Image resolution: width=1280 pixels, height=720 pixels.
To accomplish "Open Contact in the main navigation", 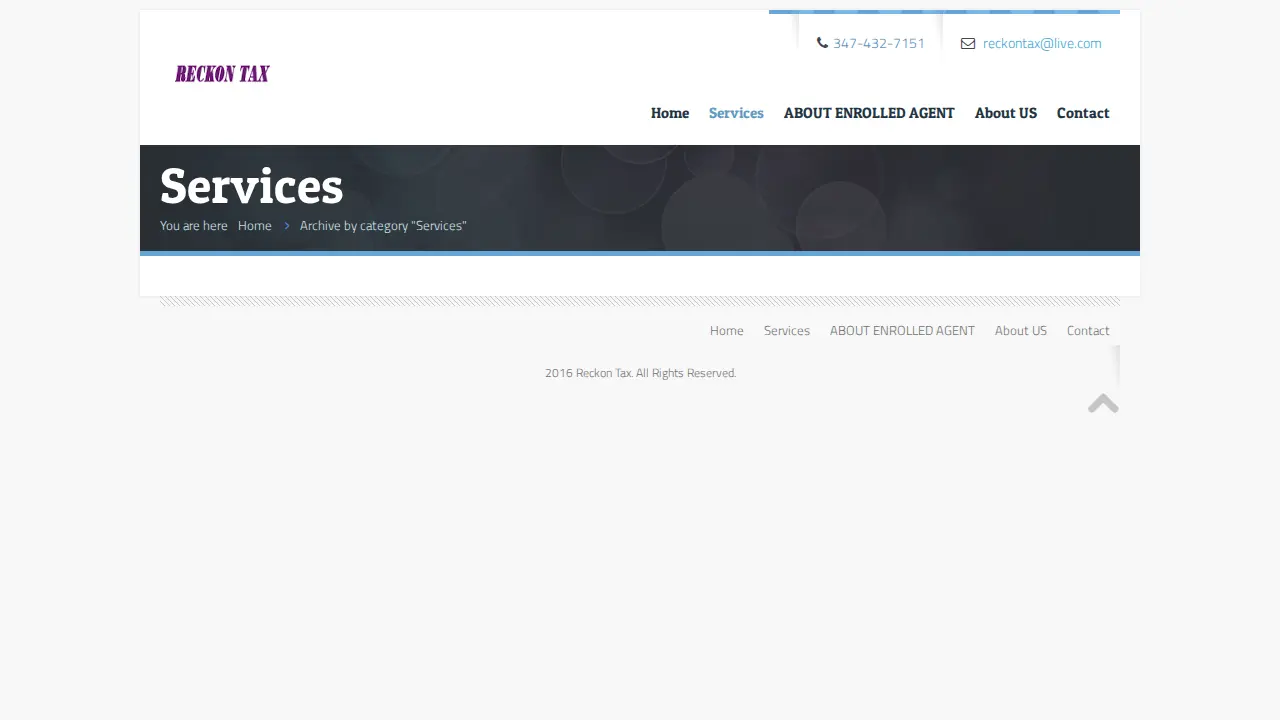I will click(1083, 113).
